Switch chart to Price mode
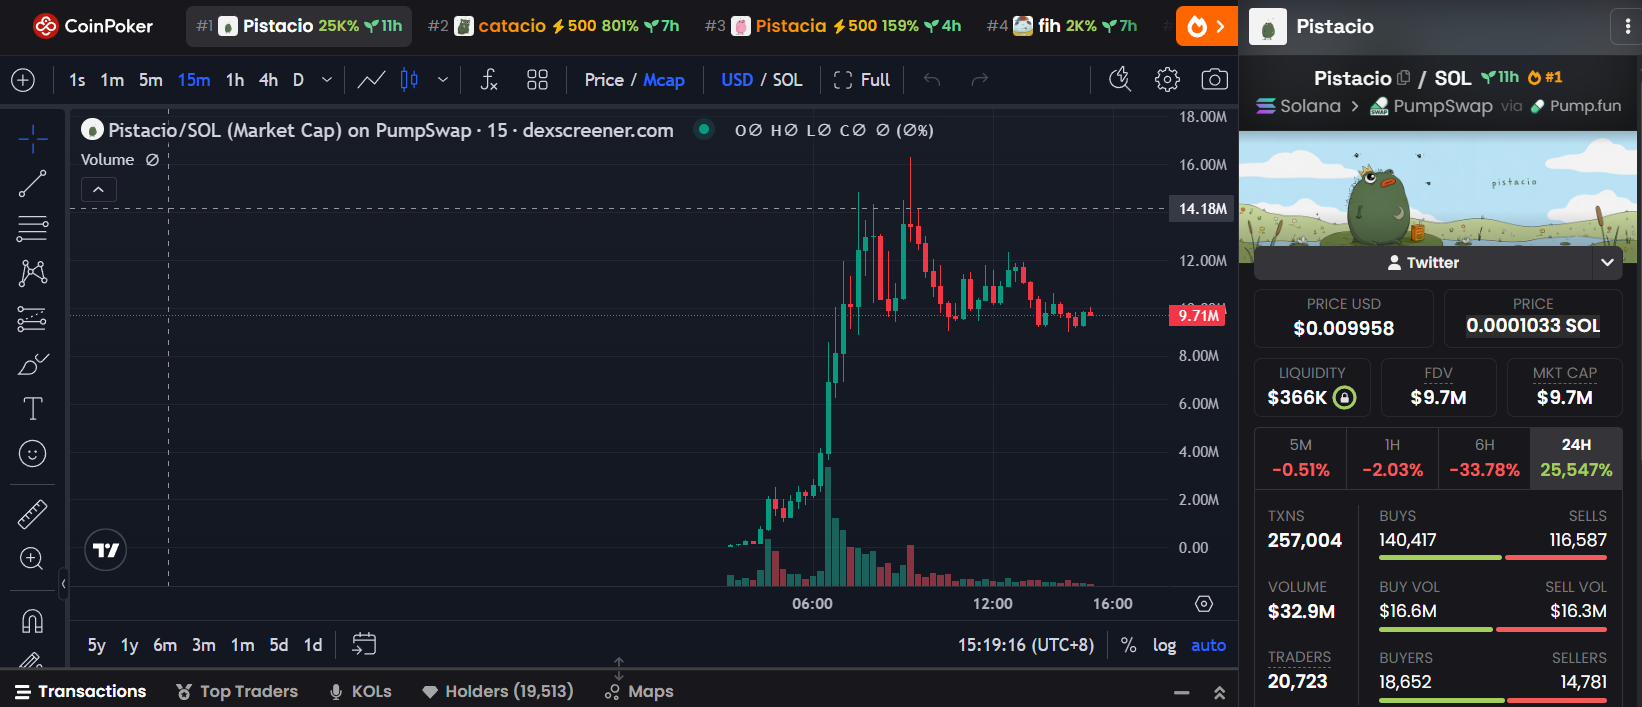The width and height of the screenshot is (1642, 707). coord(604,80)
